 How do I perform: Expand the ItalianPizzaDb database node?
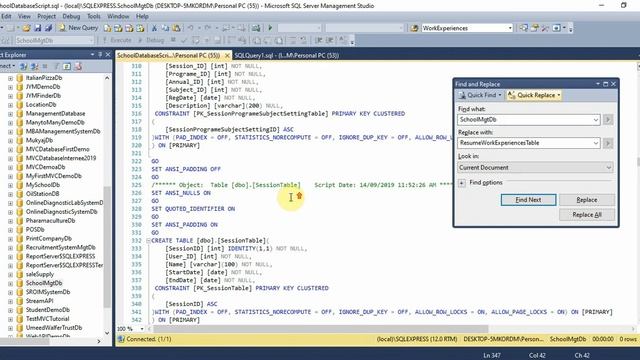10,78
